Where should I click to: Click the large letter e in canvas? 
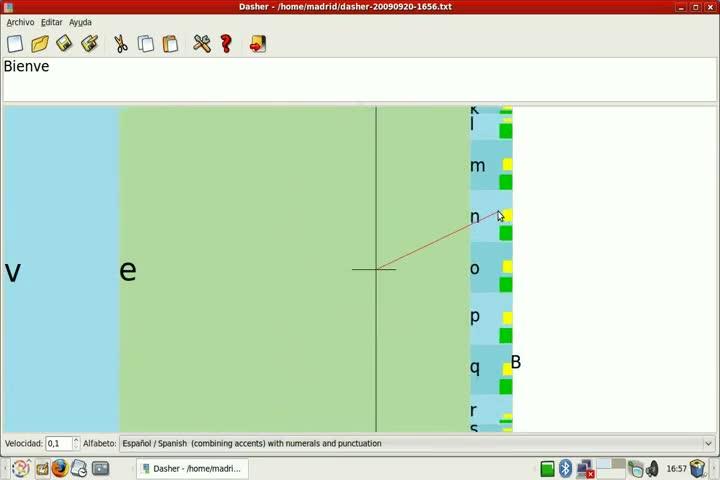tap(128, 270)
